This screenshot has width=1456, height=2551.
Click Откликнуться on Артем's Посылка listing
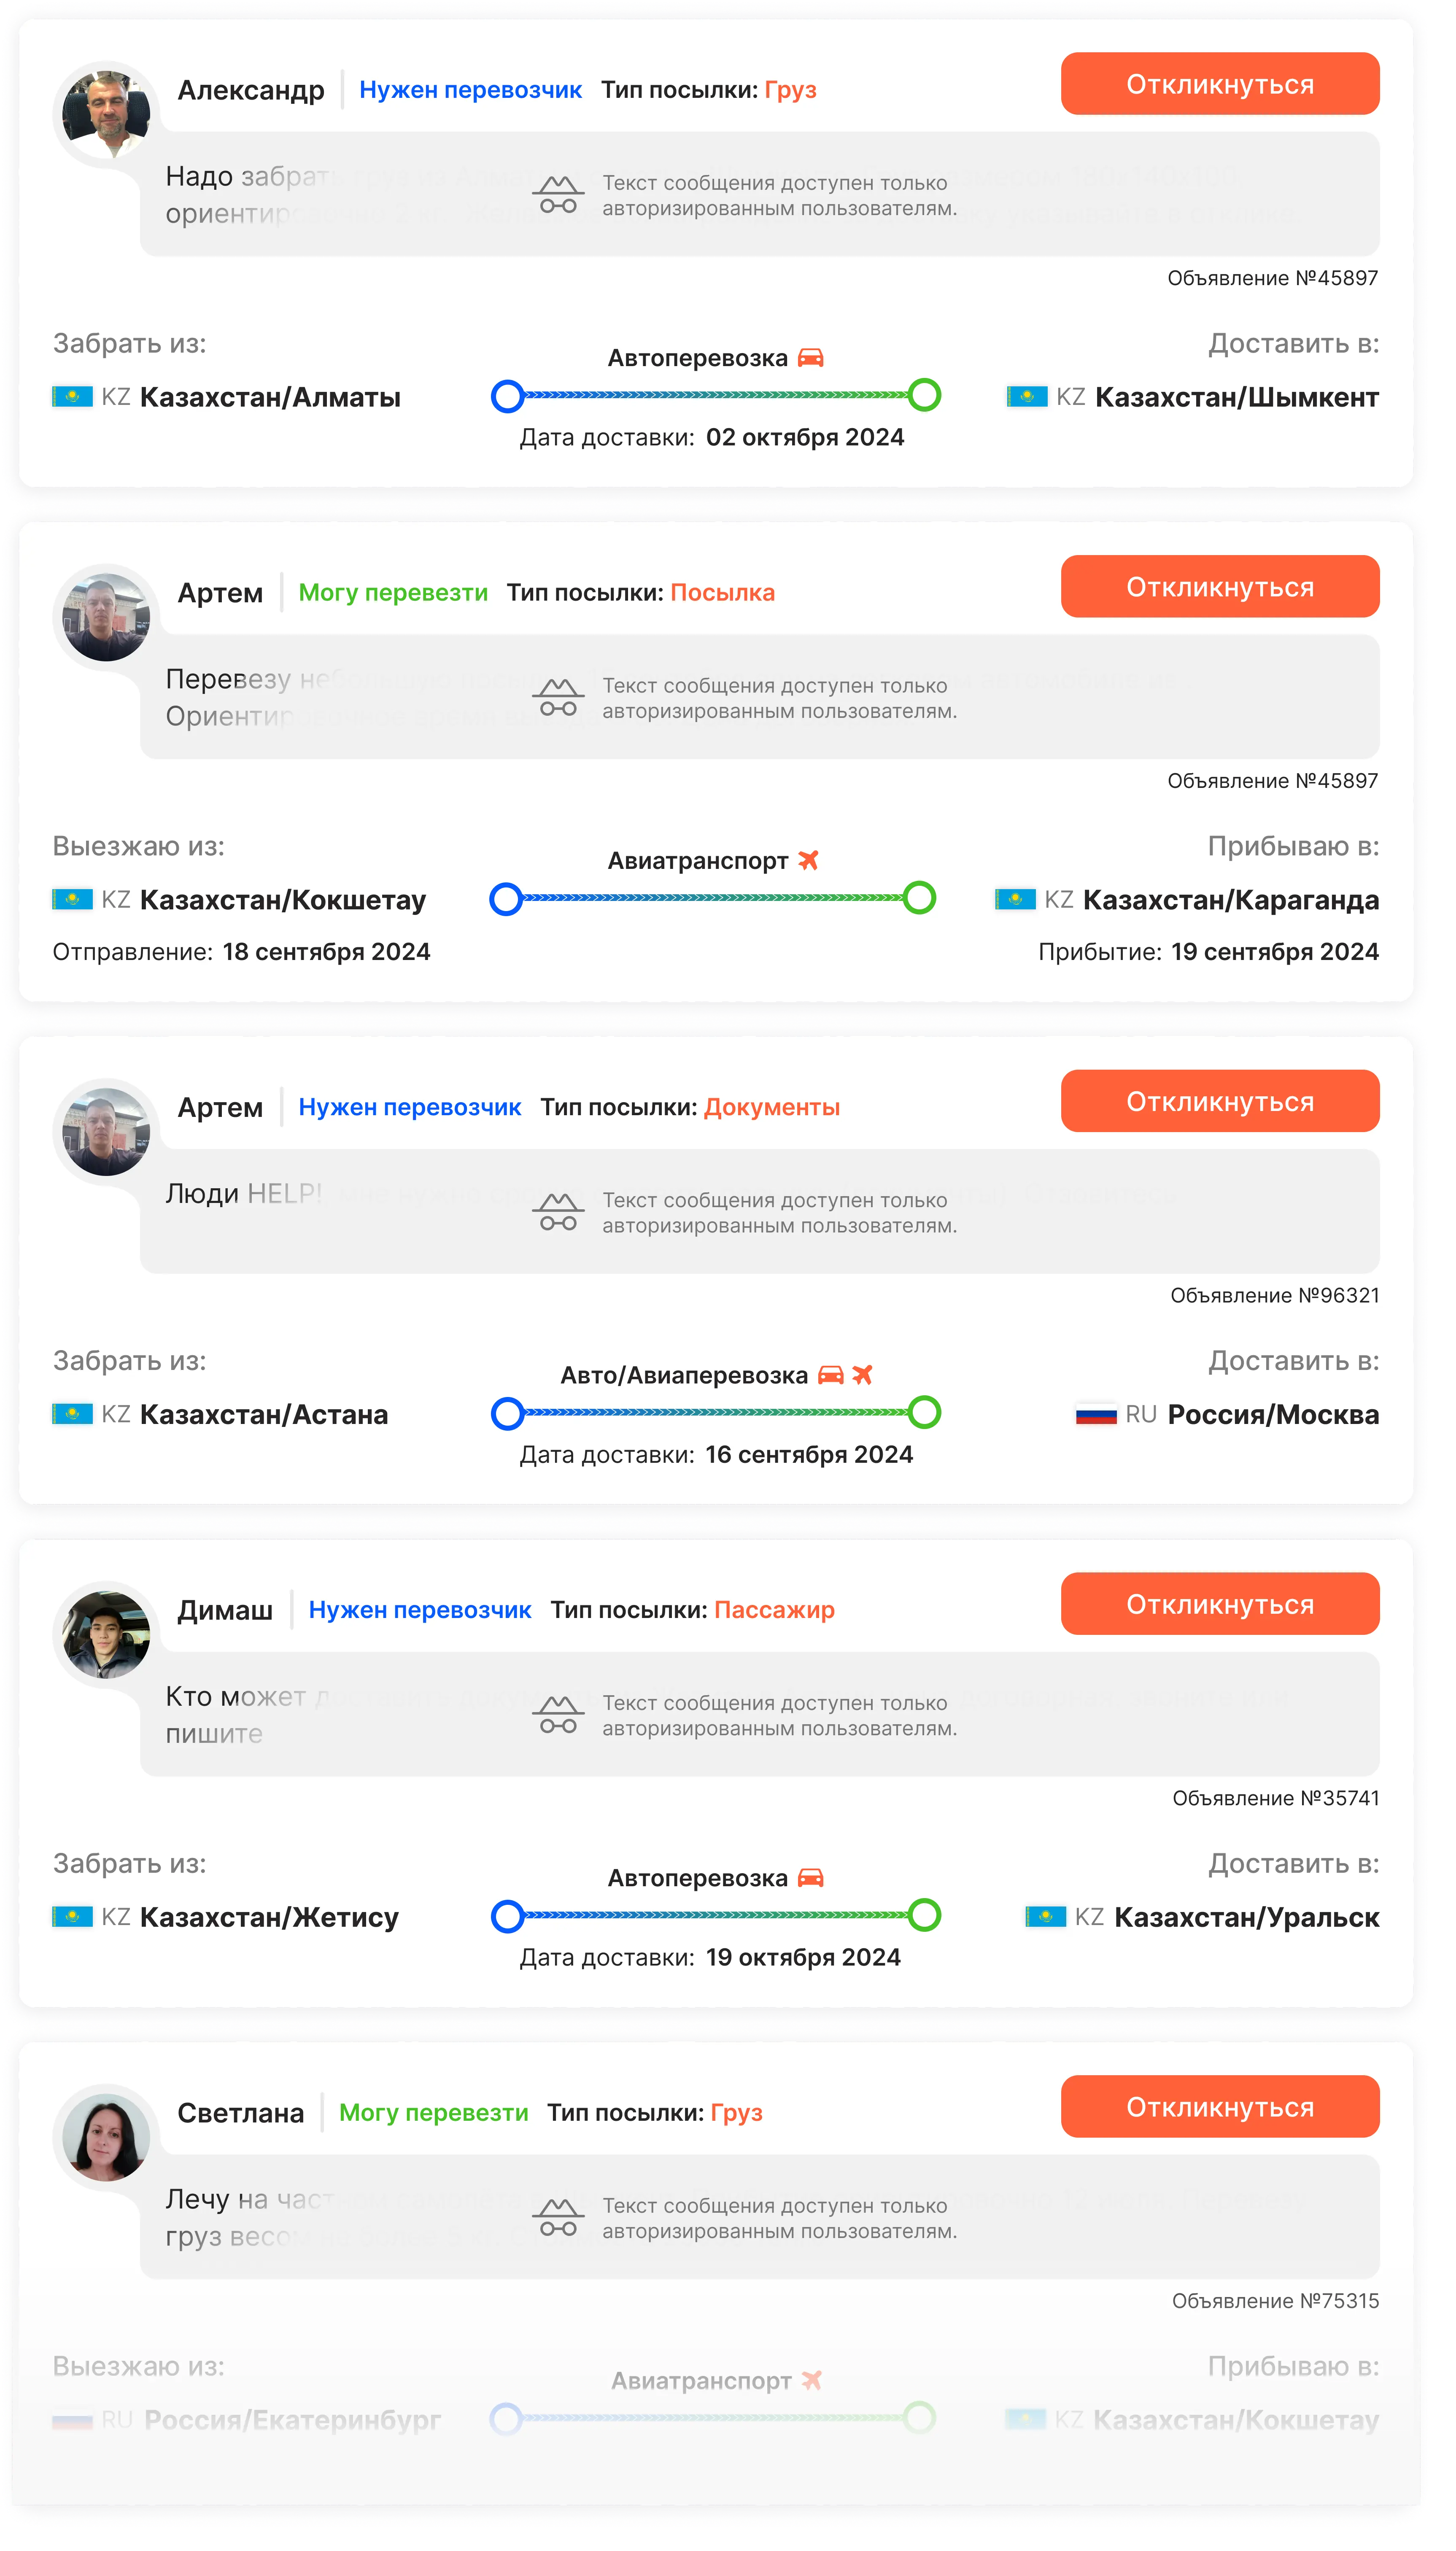(x=1240, y=596)
